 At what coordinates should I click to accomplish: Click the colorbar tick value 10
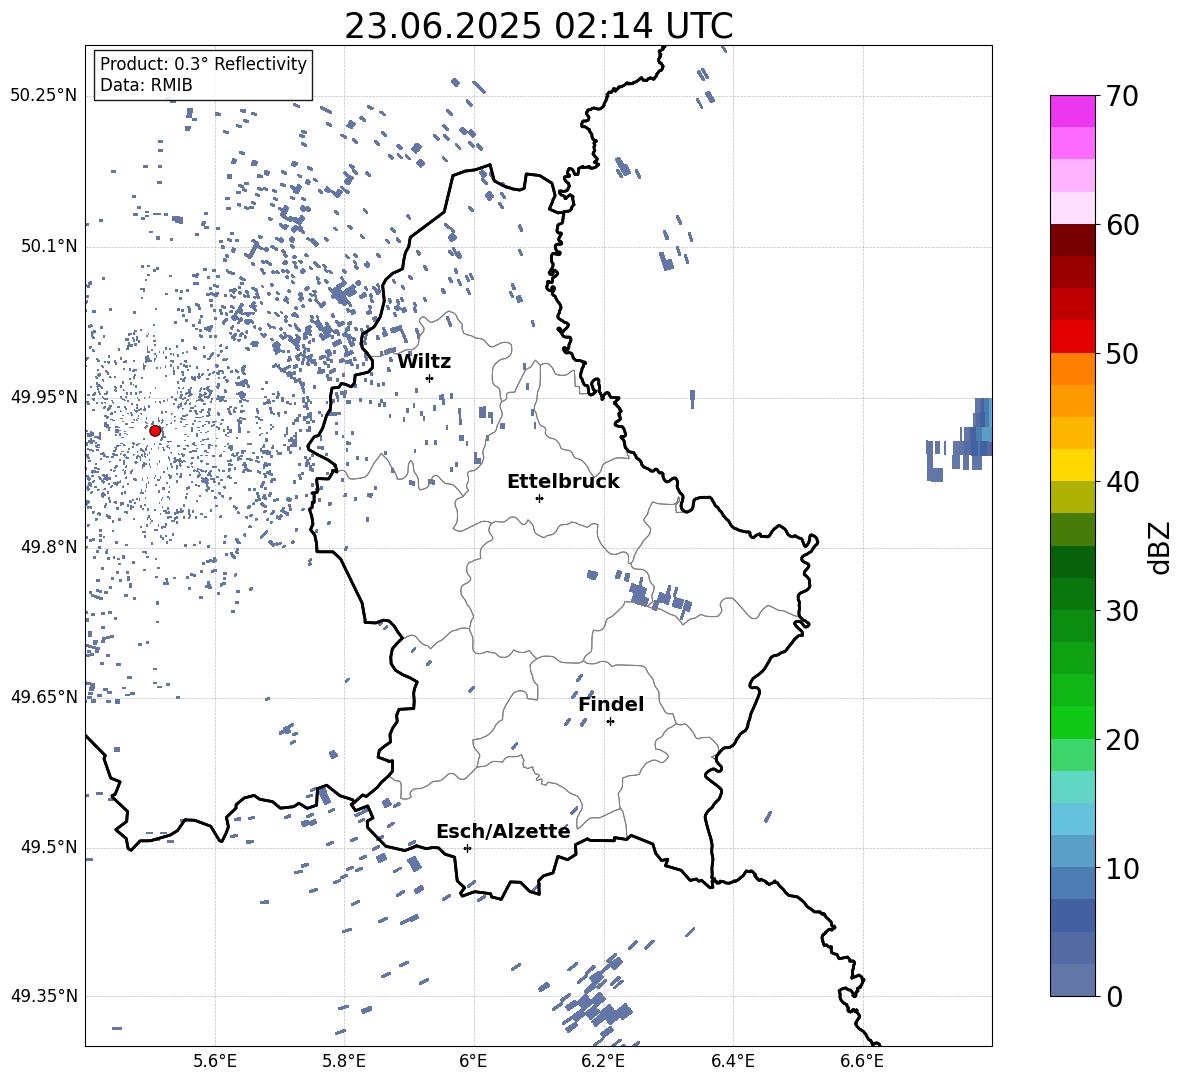coord(1122,868)
